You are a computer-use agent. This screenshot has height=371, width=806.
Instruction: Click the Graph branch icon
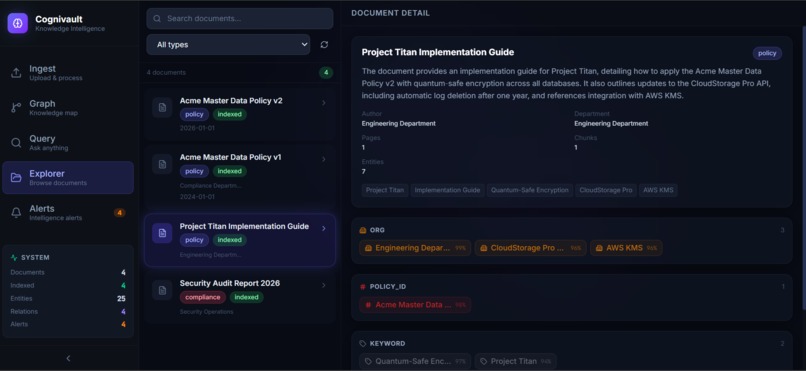click(16, 108)
